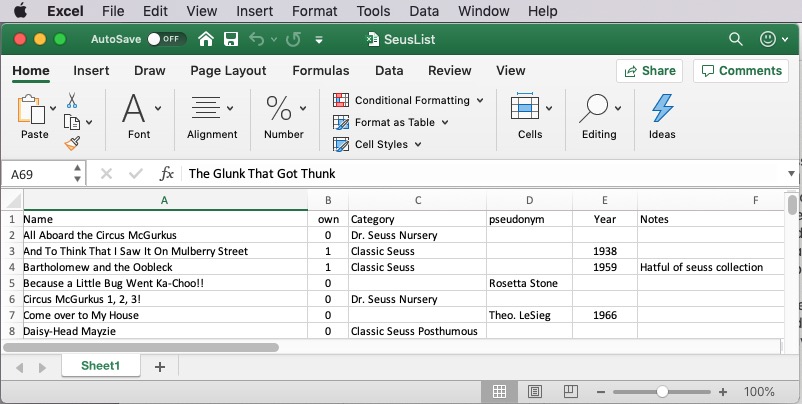Confirm the formula bar entry
The image size is (802, 404).
[x=136, y=174]
